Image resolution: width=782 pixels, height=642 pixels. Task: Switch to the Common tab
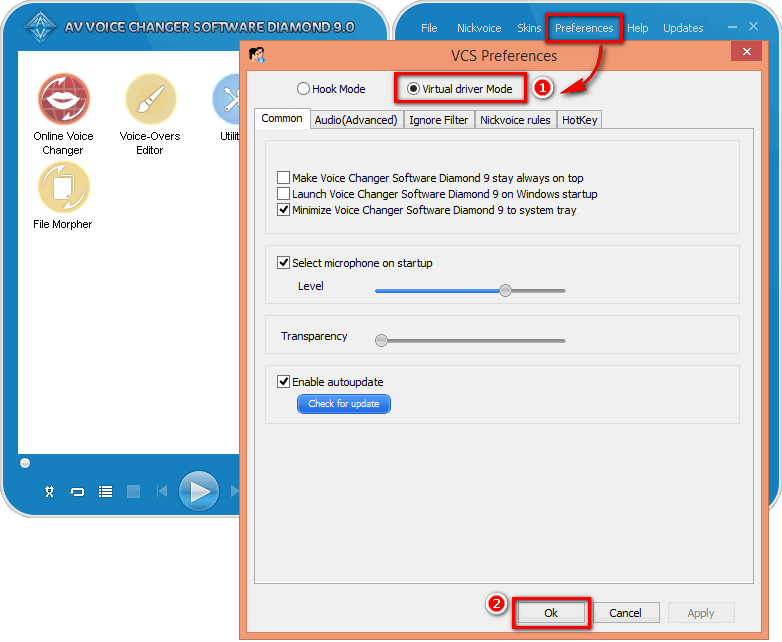(x=282, y=119)
